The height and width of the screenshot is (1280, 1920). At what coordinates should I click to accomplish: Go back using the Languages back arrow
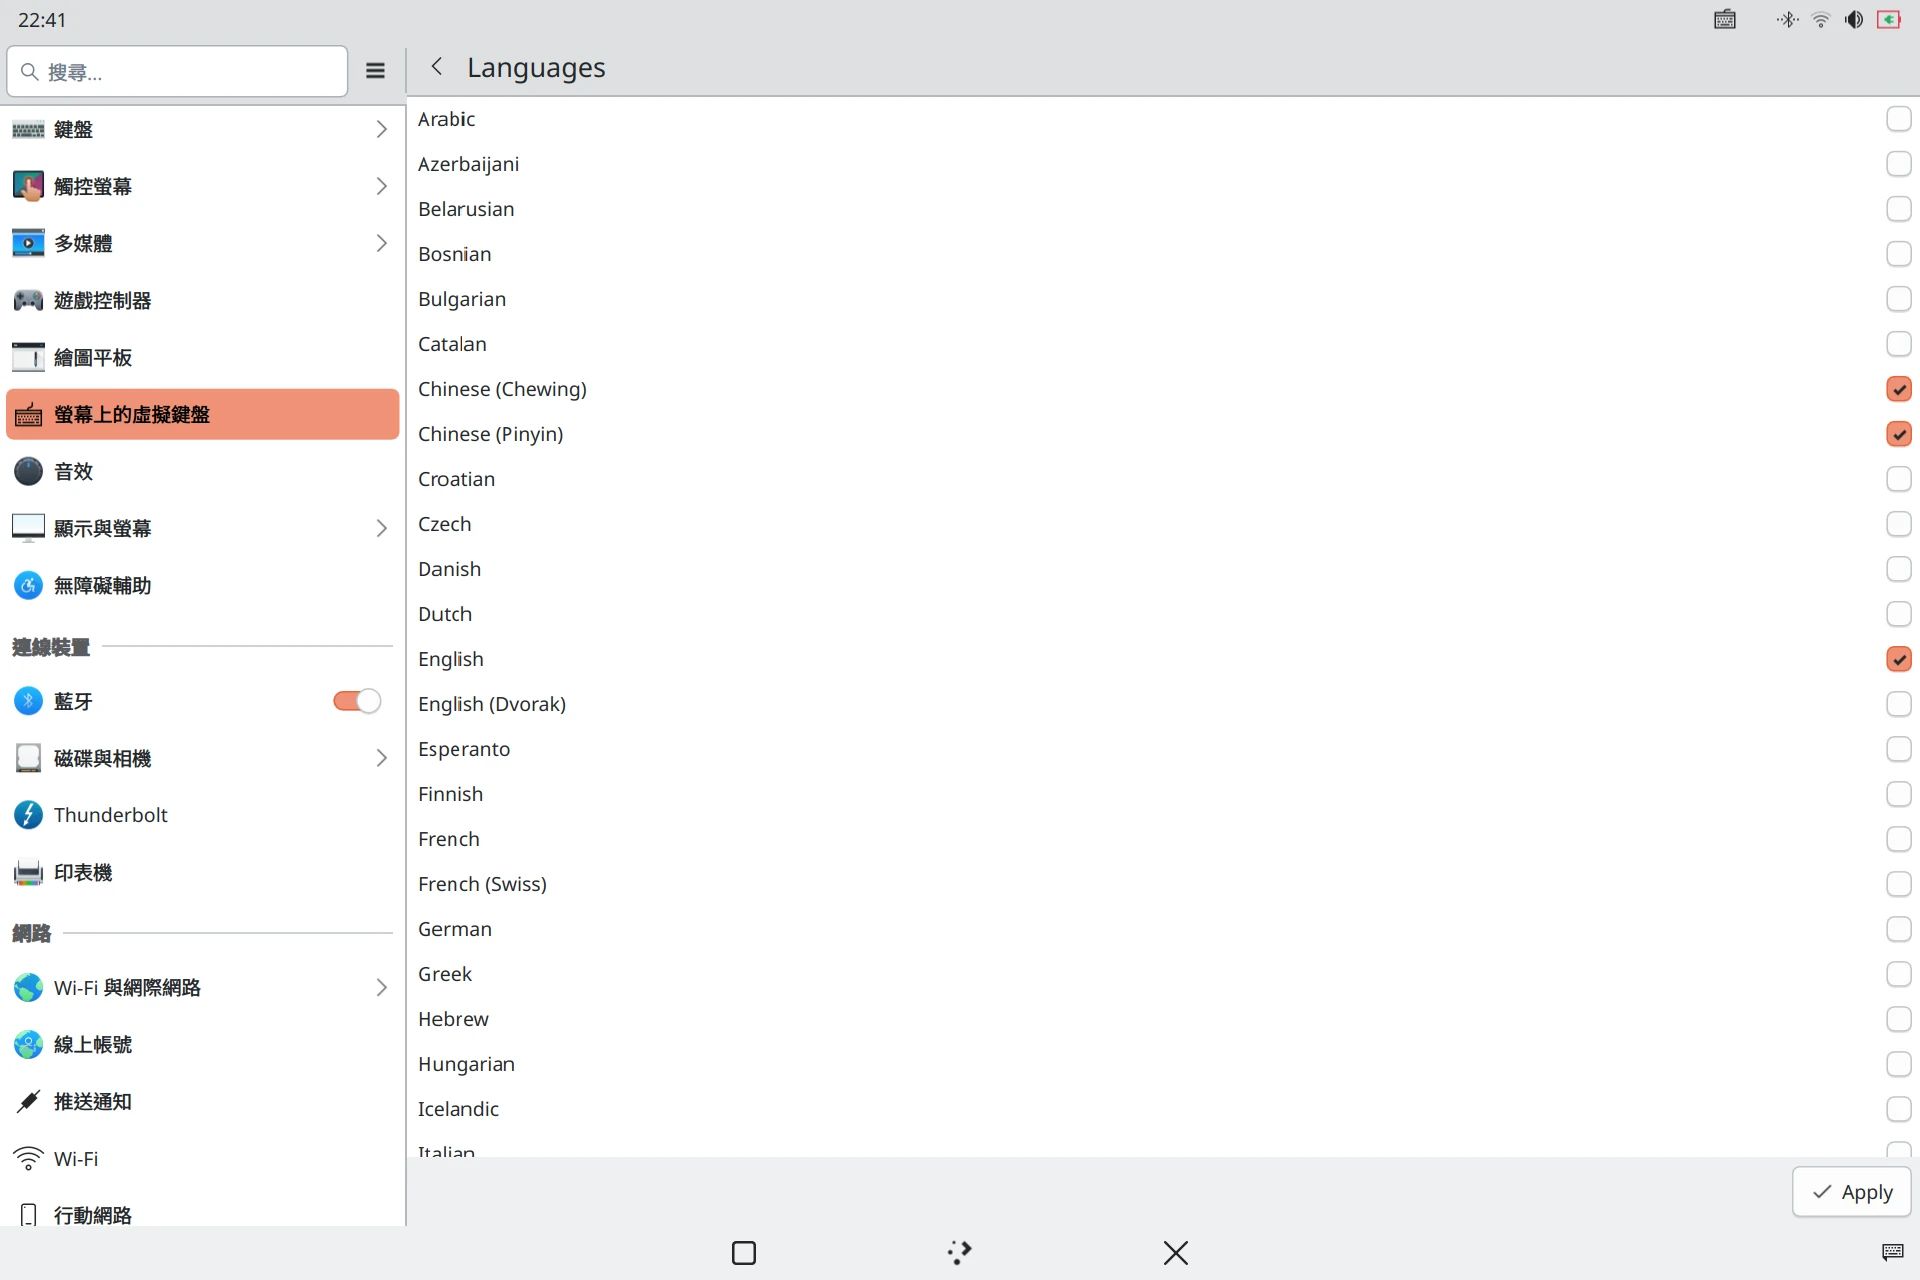(436, 67)
